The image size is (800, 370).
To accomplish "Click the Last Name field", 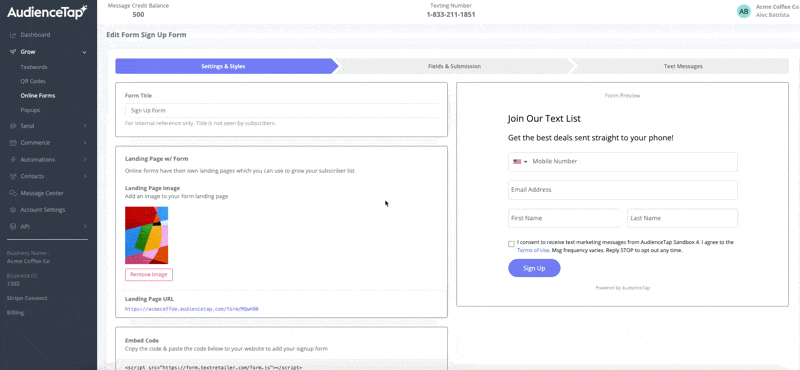I will (683, 218).
